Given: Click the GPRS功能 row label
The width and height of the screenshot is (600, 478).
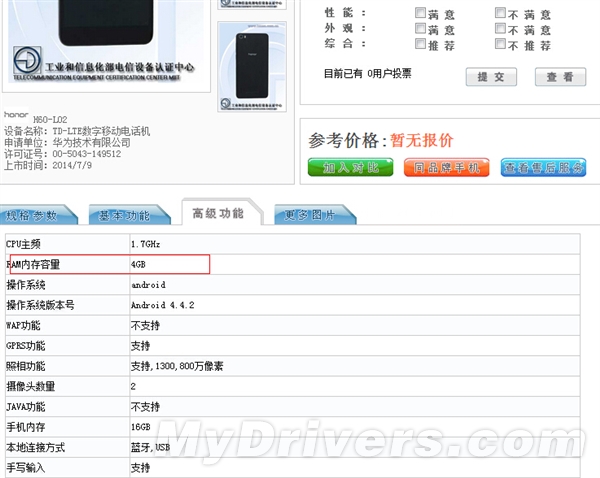Looking at the screenshot, I should tap(26, 346).
